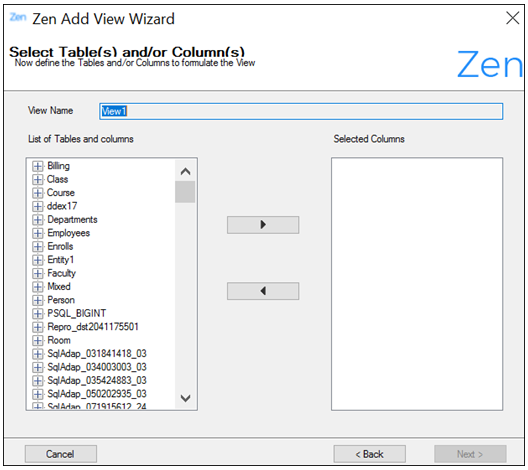Select the Room table entry

(x=59, y=340)
